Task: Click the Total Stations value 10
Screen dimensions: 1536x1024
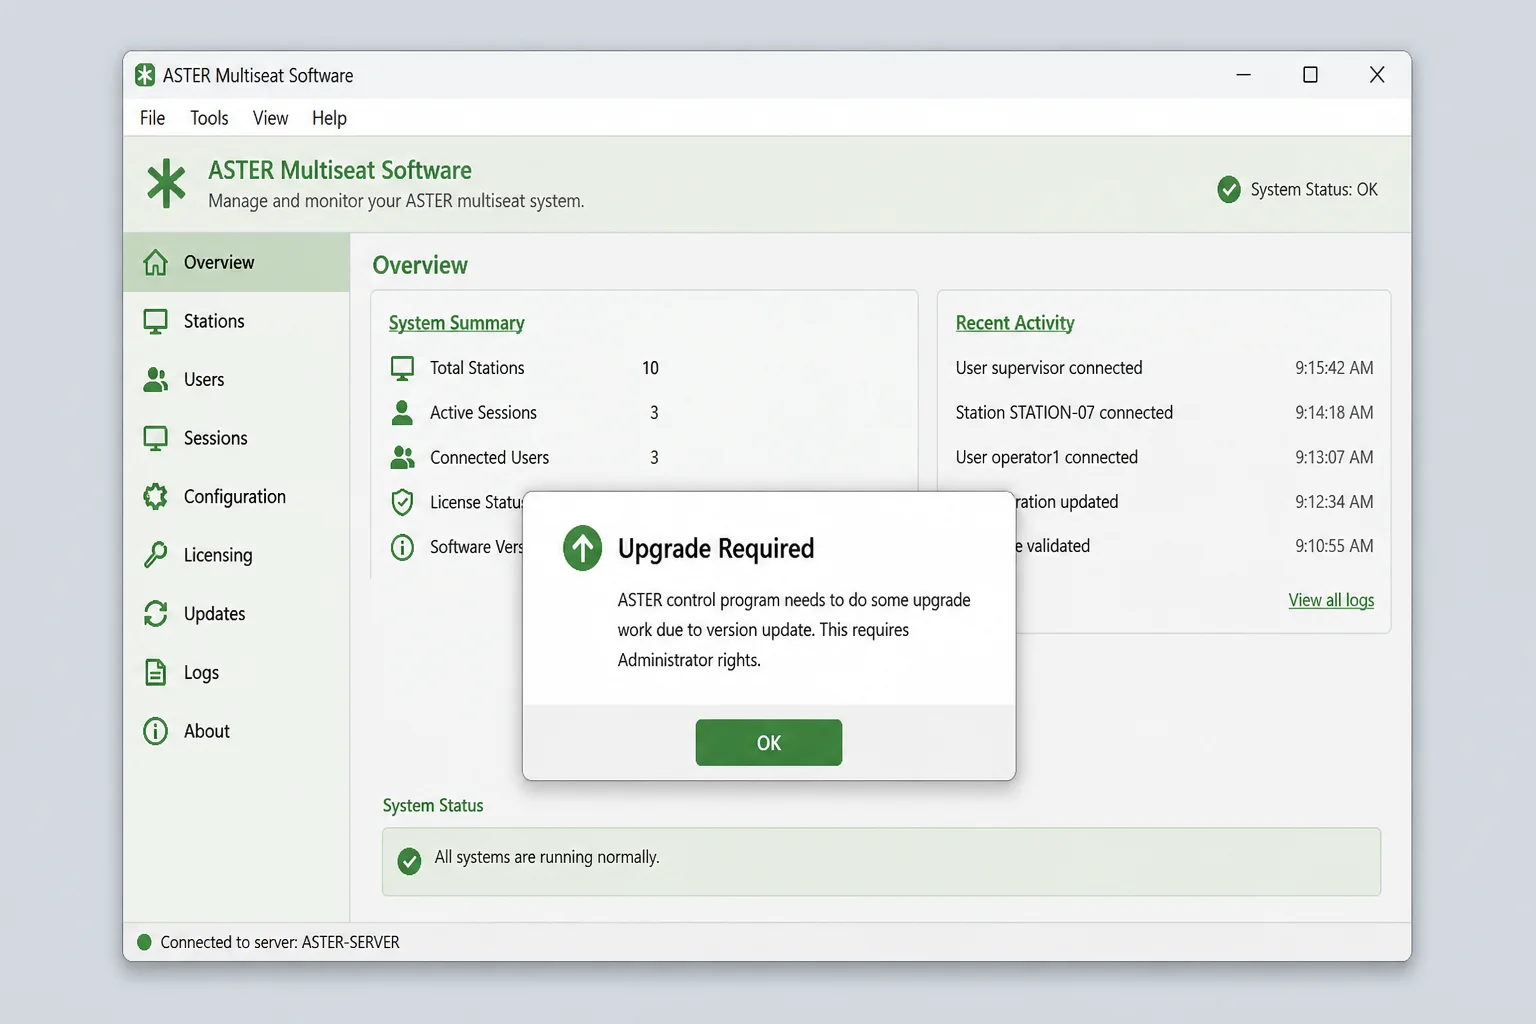Action: pyautogui.click(x=650, y=368)
